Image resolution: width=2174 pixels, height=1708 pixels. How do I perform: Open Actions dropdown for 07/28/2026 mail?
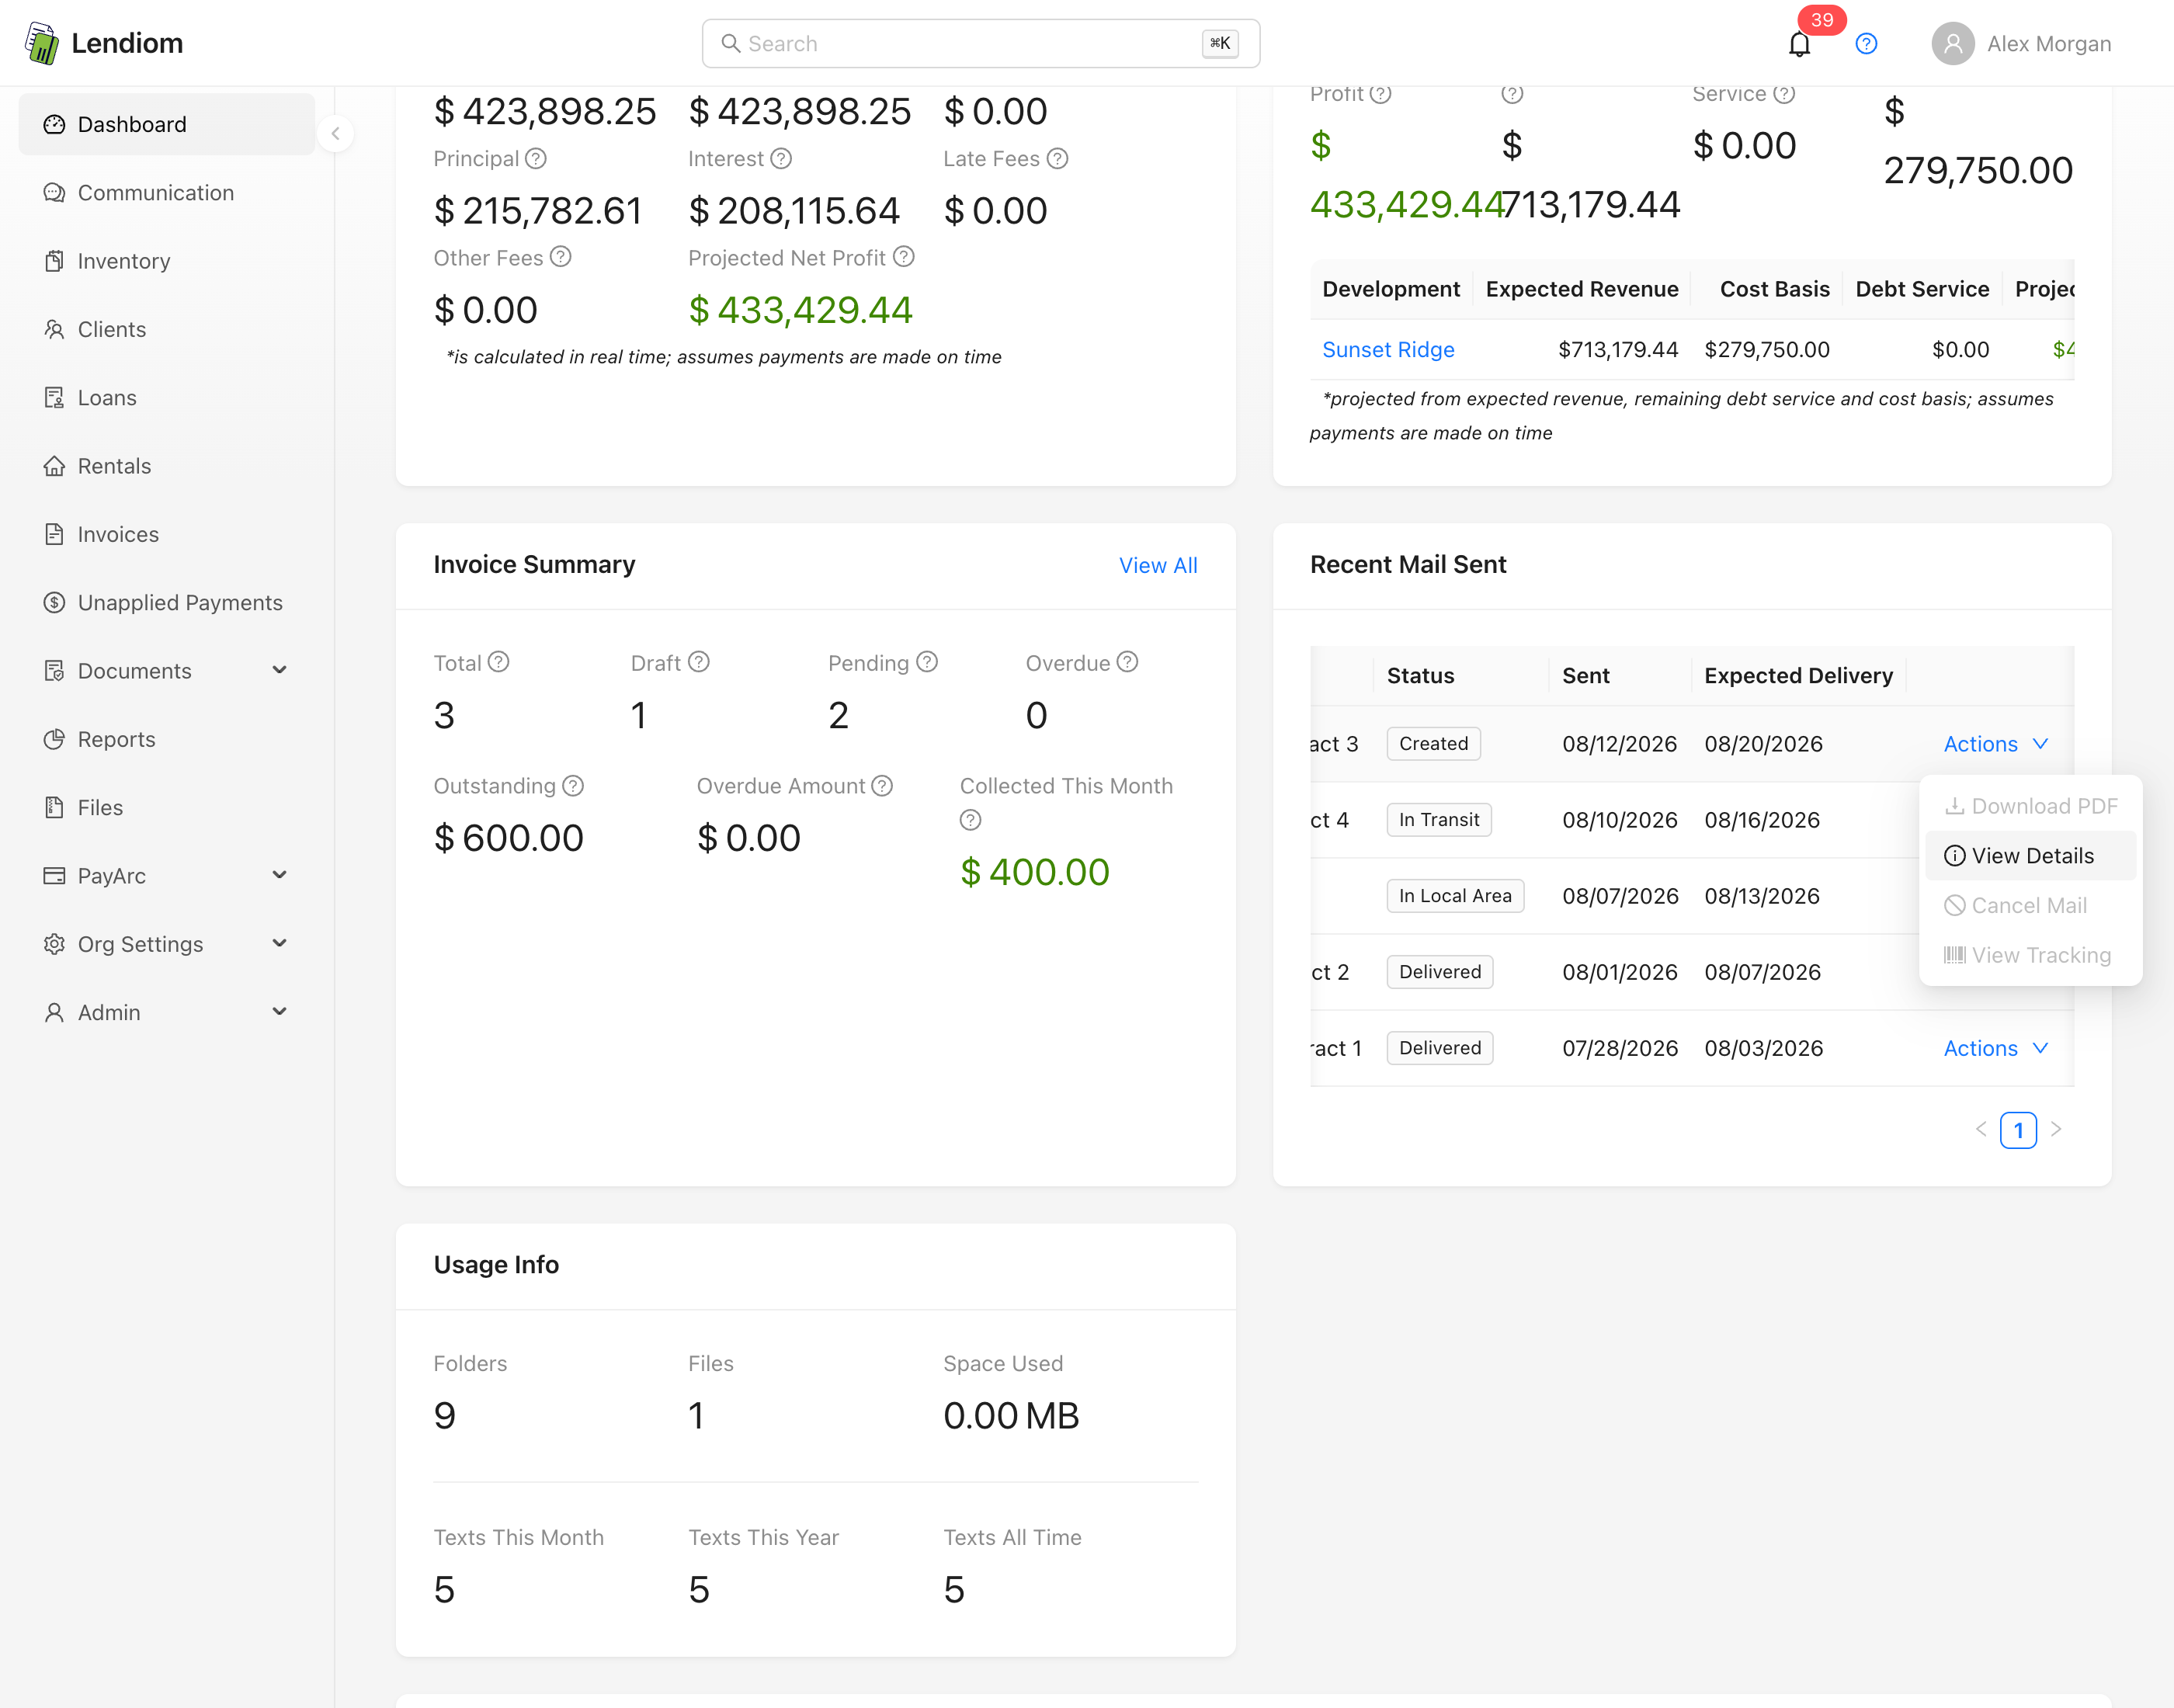coord(1995,1048)
